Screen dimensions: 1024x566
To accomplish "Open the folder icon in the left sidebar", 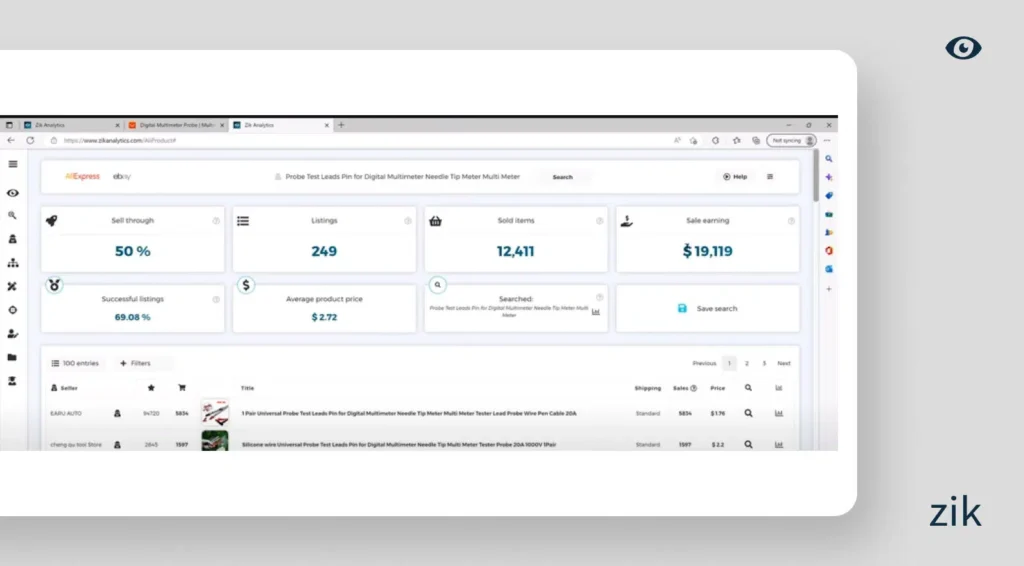I will pyautogui.click(x=12, y=357).
